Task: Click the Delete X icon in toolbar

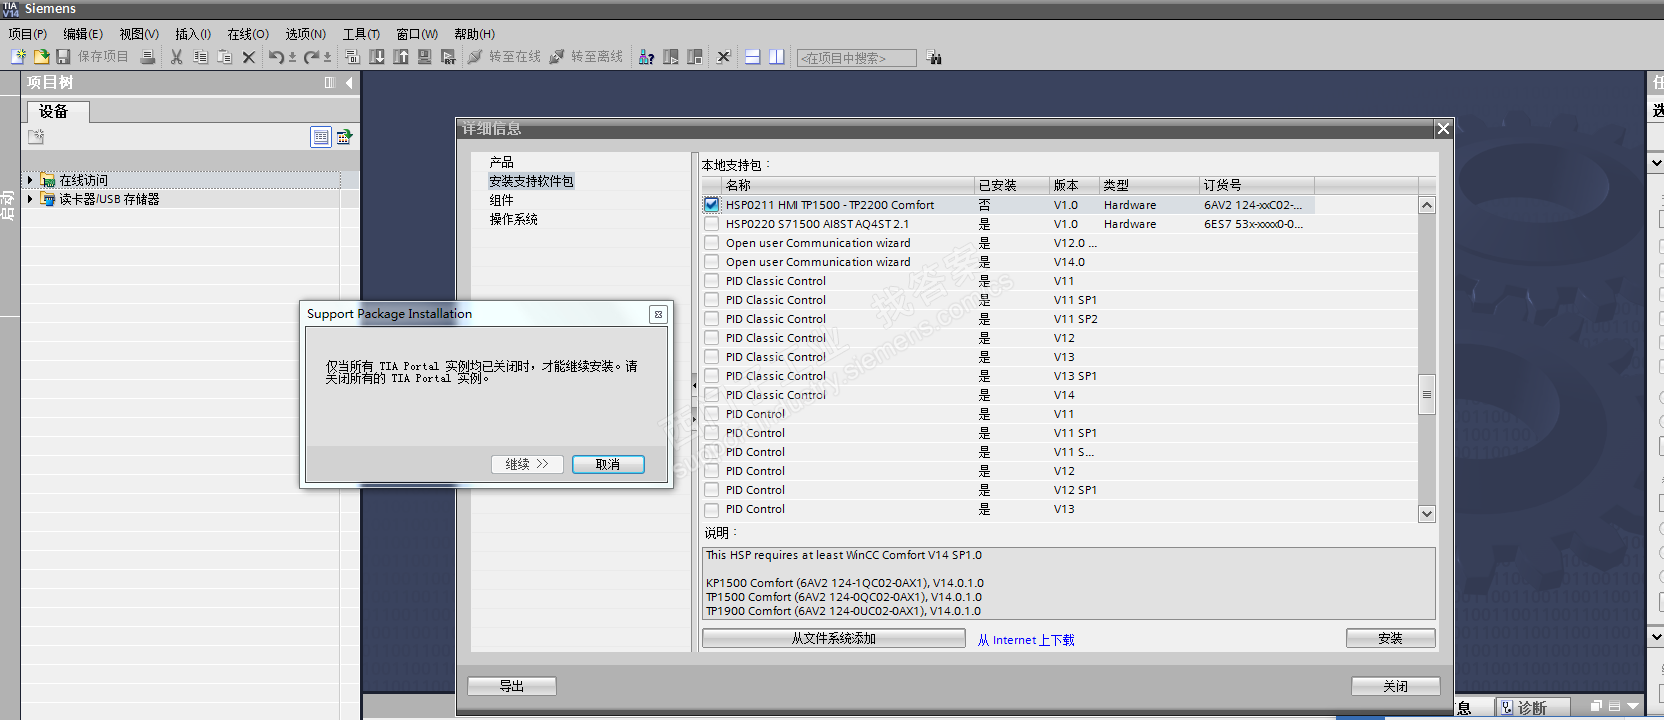Action: click(x=249, y=57)
